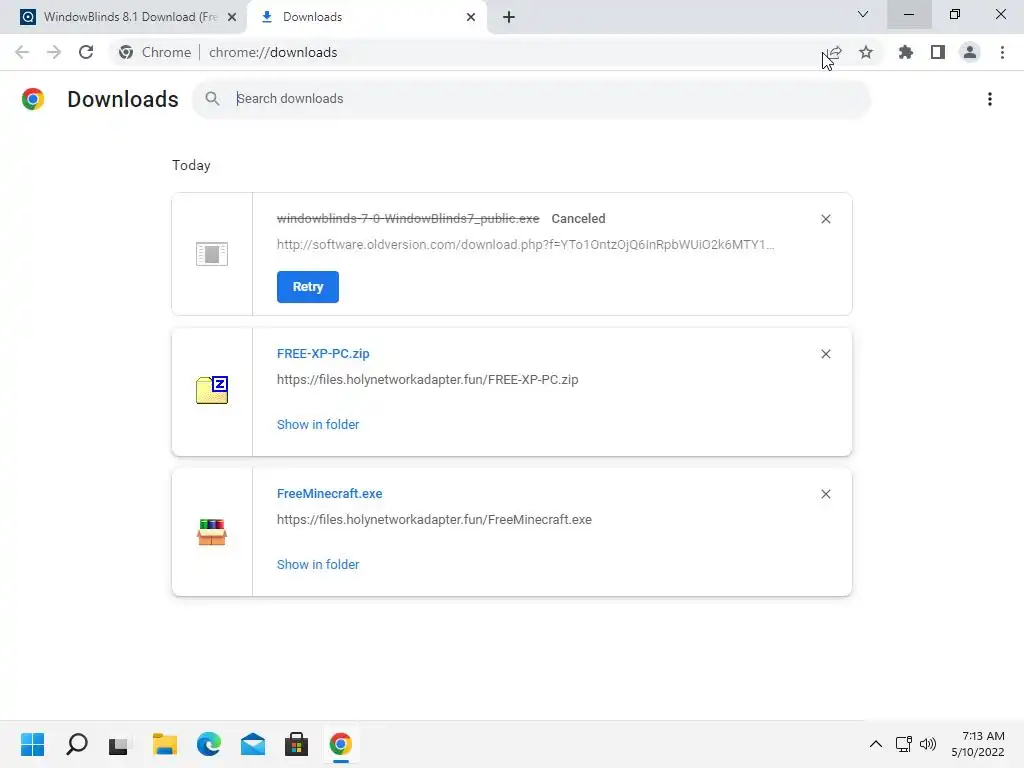This screenshot has height=768, width=1024.
Task: Click the Downloads page title
Action: (123, 99)
